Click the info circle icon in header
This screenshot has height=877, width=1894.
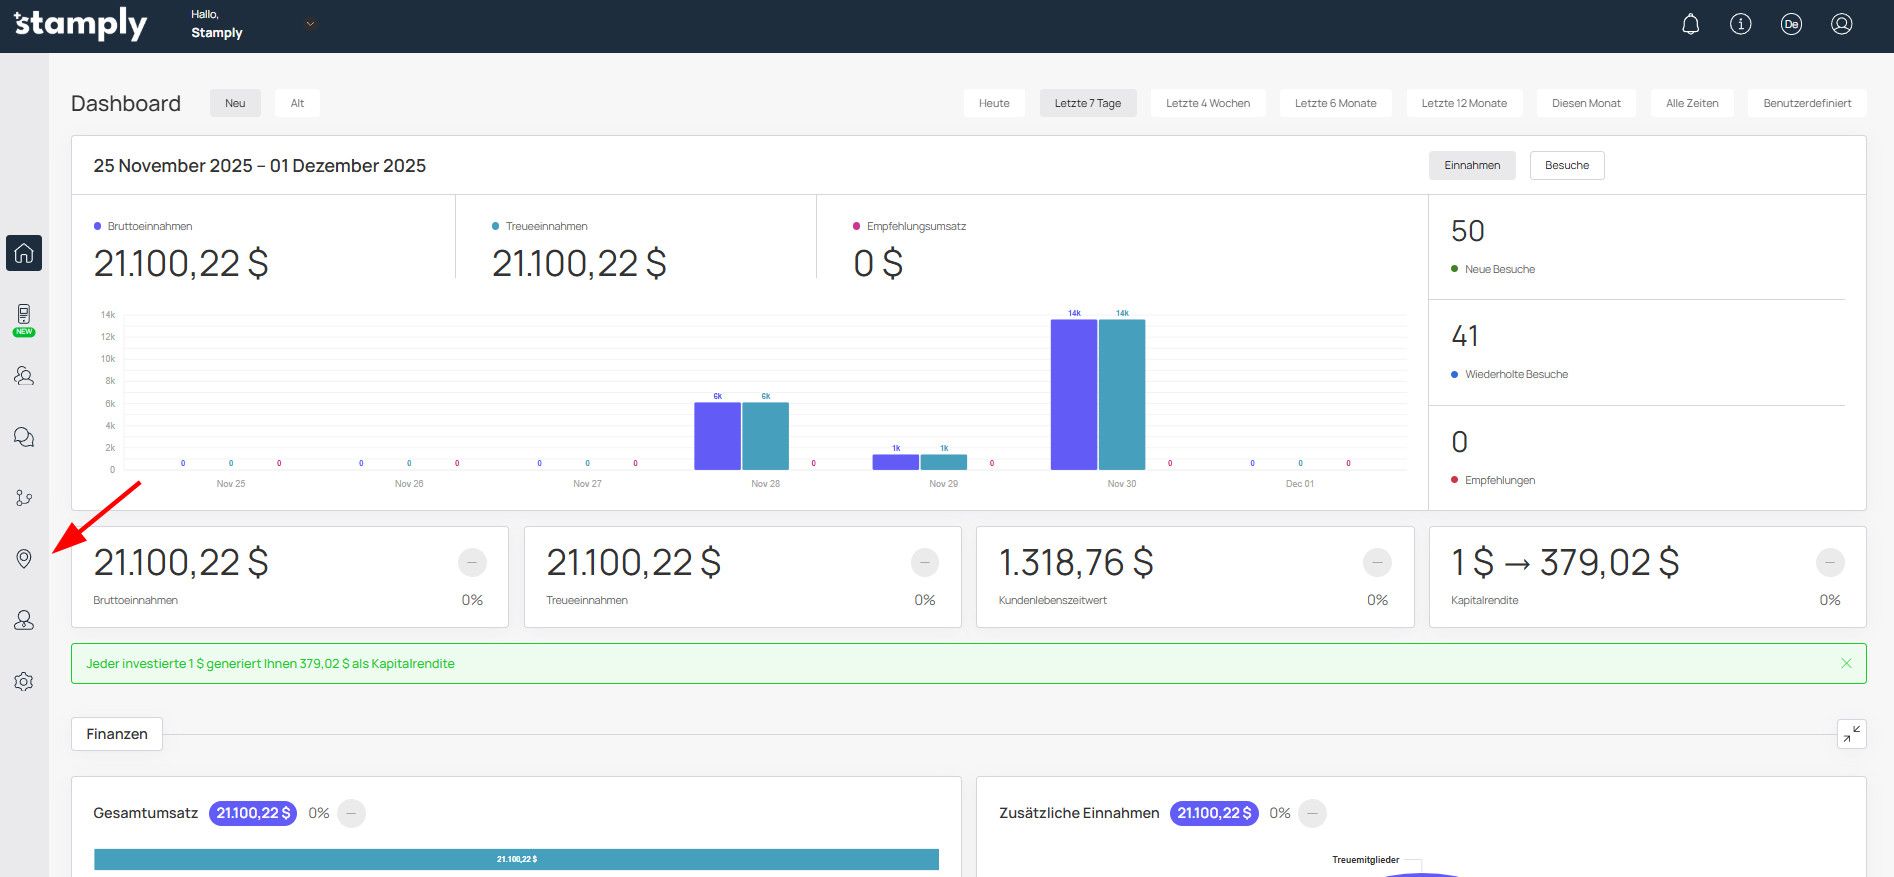point(1740,24)
